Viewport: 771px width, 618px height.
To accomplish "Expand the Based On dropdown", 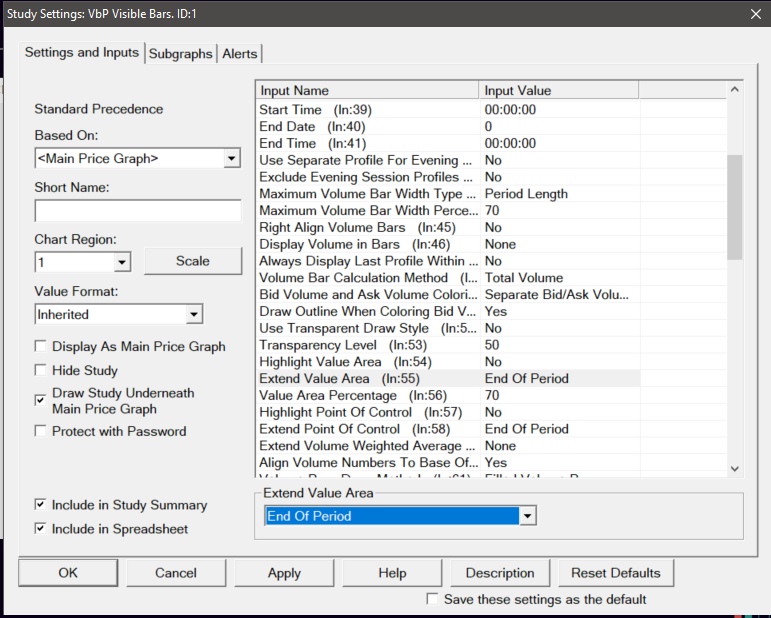I will pyautogui.click(x=231, y=158).
